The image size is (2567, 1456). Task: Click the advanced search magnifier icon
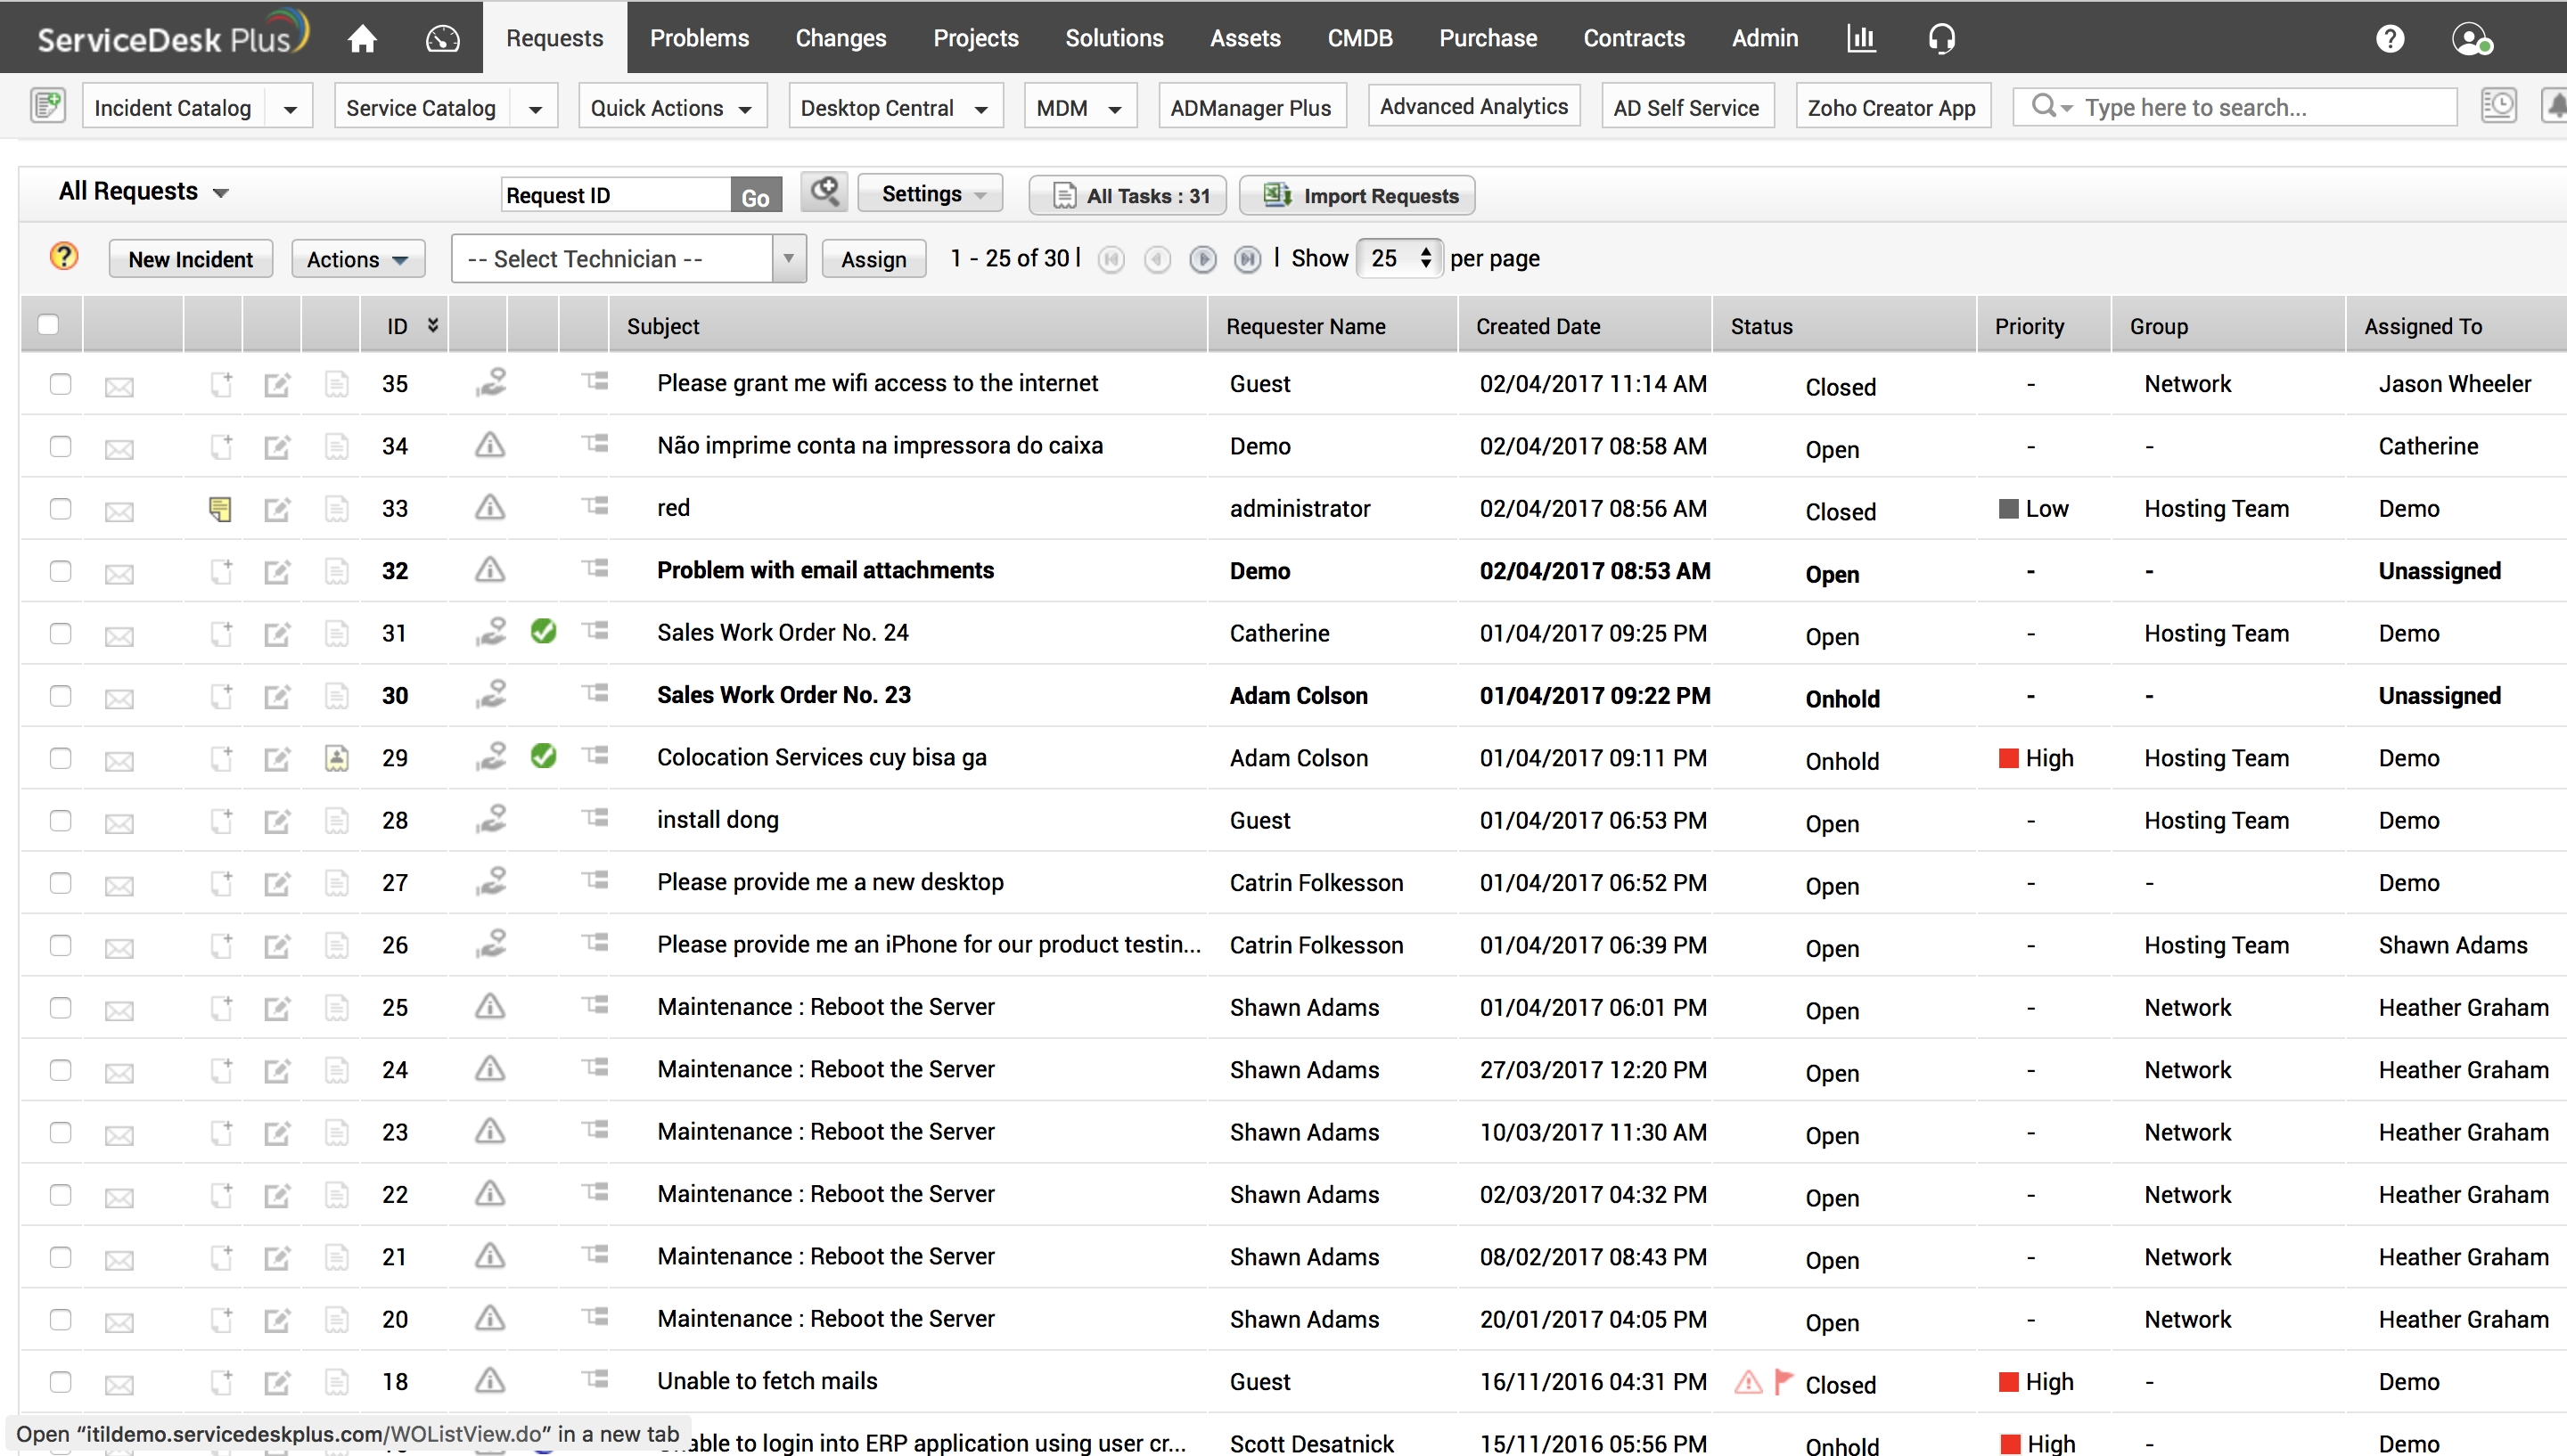tap(824, 192)
